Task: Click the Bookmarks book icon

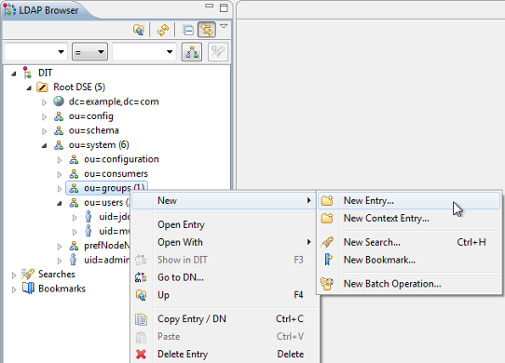Action: pyautogui.click(x=28, y=288)
